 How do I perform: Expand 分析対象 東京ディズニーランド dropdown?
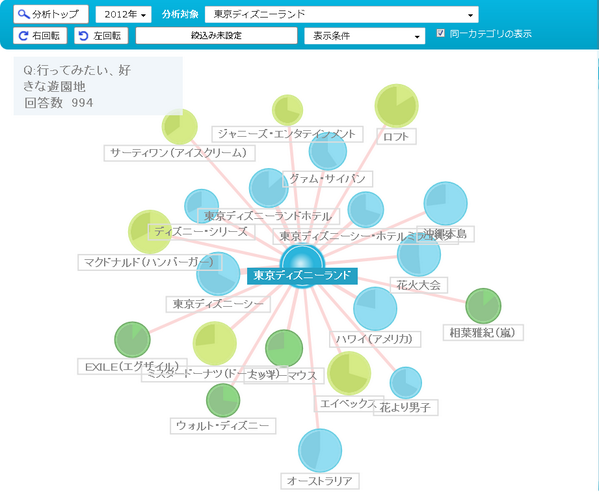pos(342,15)
